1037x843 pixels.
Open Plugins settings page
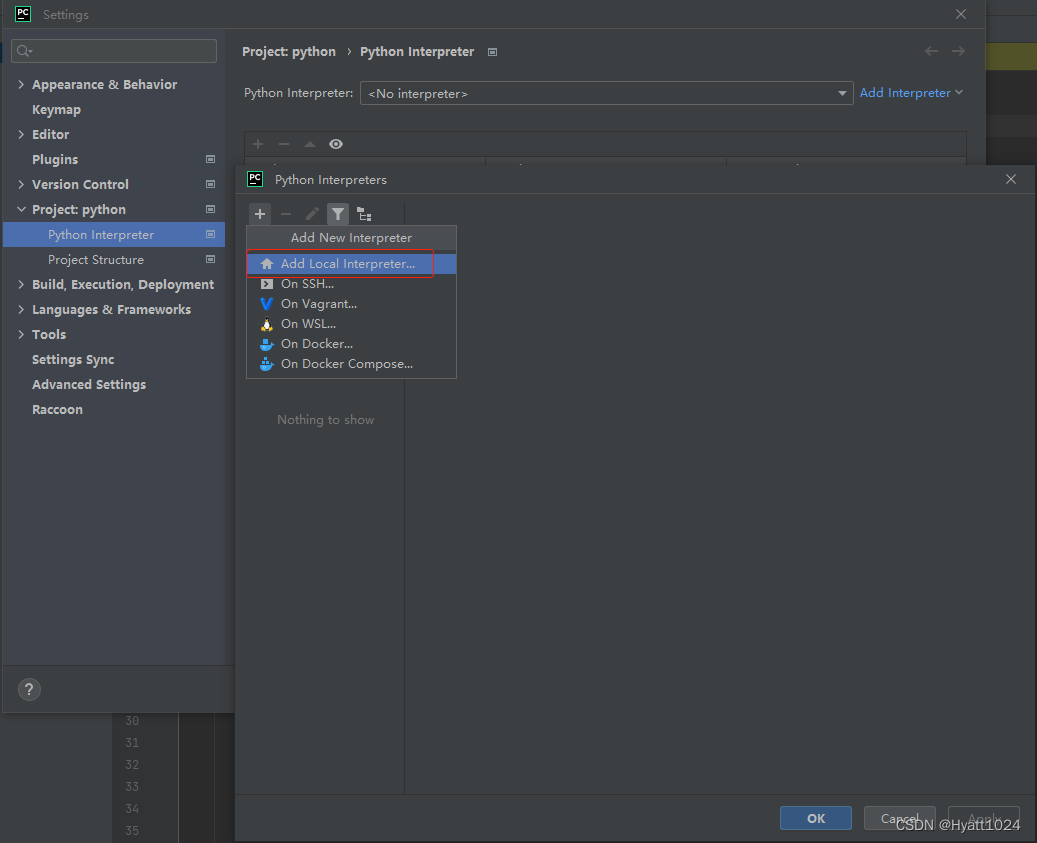coord(55,159)
